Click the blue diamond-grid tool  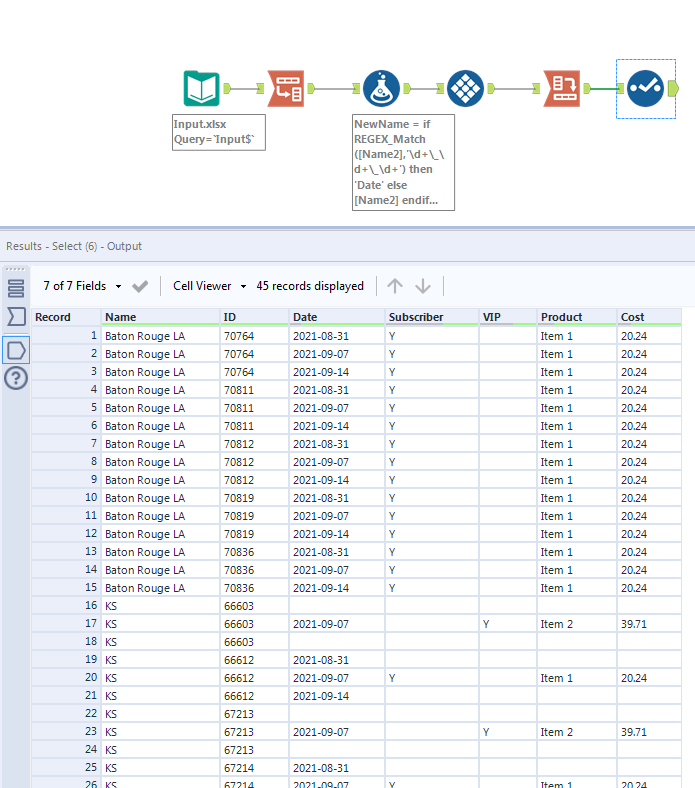(465, 89)
